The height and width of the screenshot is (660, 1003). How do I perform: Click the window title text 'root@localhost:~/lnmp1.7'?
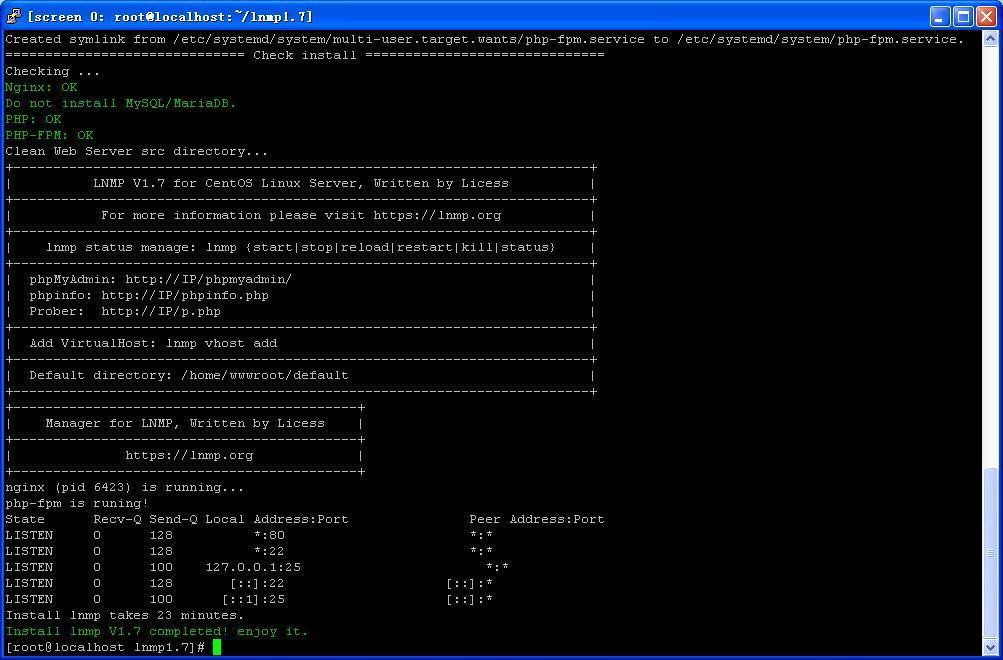pos(214,17)
